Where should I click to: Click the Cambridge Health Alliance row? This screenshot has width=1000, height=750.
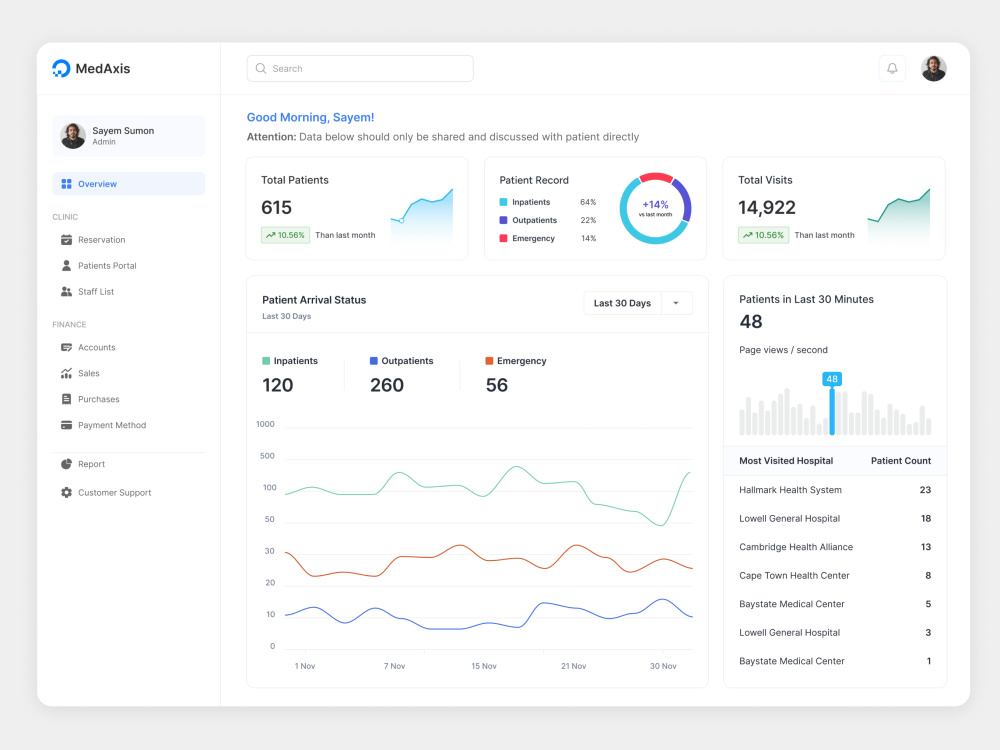(x=835, y=547)
